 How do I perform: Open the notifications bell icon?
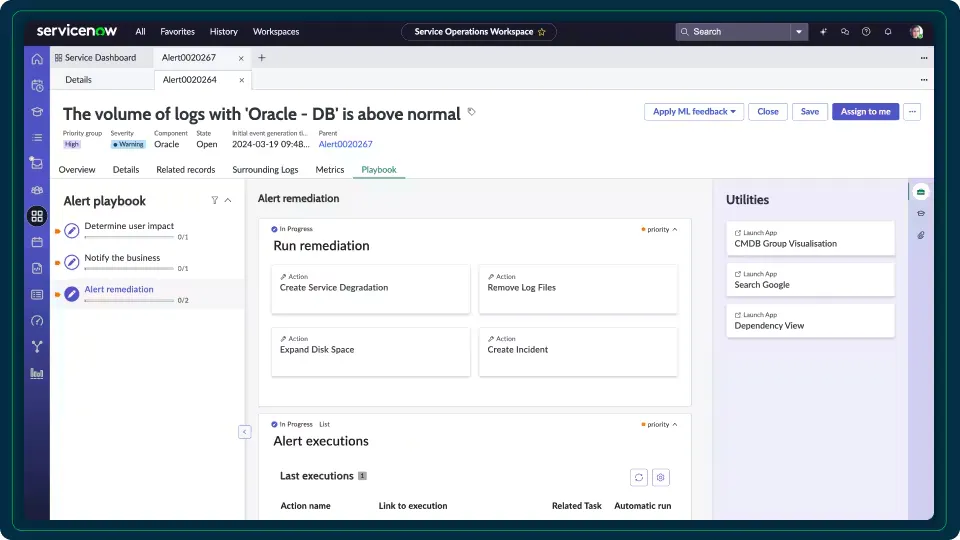888,32
